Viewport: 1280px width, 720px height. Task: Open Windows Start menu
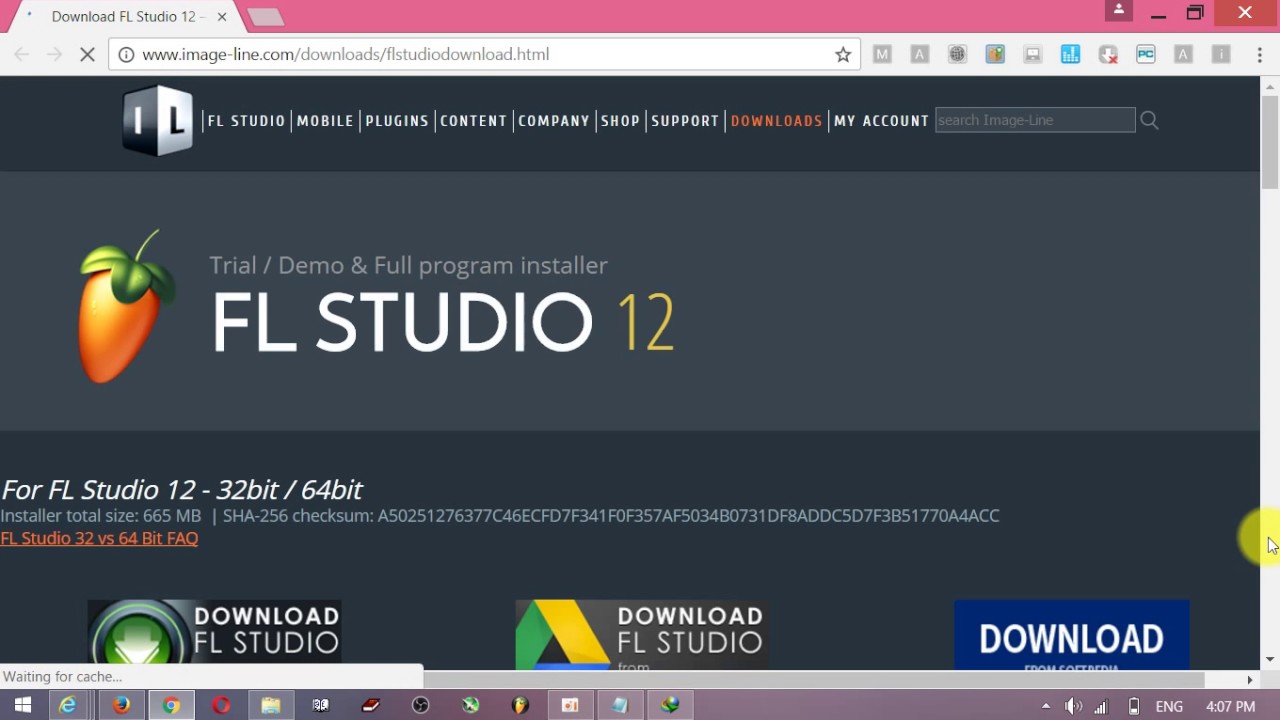pyautogui.click(x=22, y=705)
